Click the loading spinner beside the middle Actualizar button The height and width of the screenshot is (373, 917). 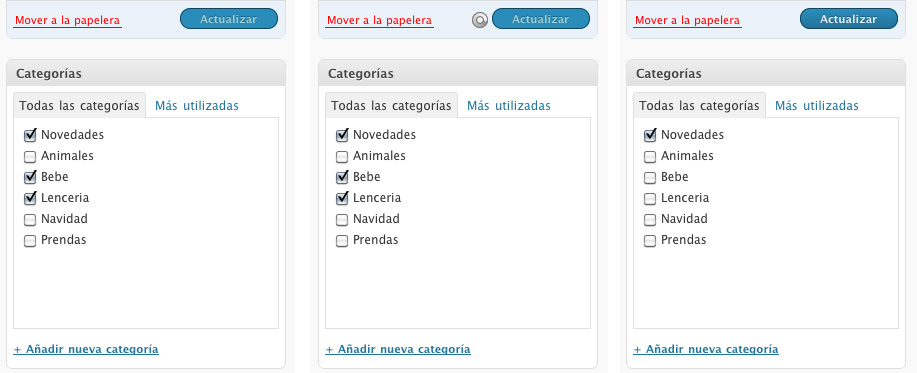(480, 20)
